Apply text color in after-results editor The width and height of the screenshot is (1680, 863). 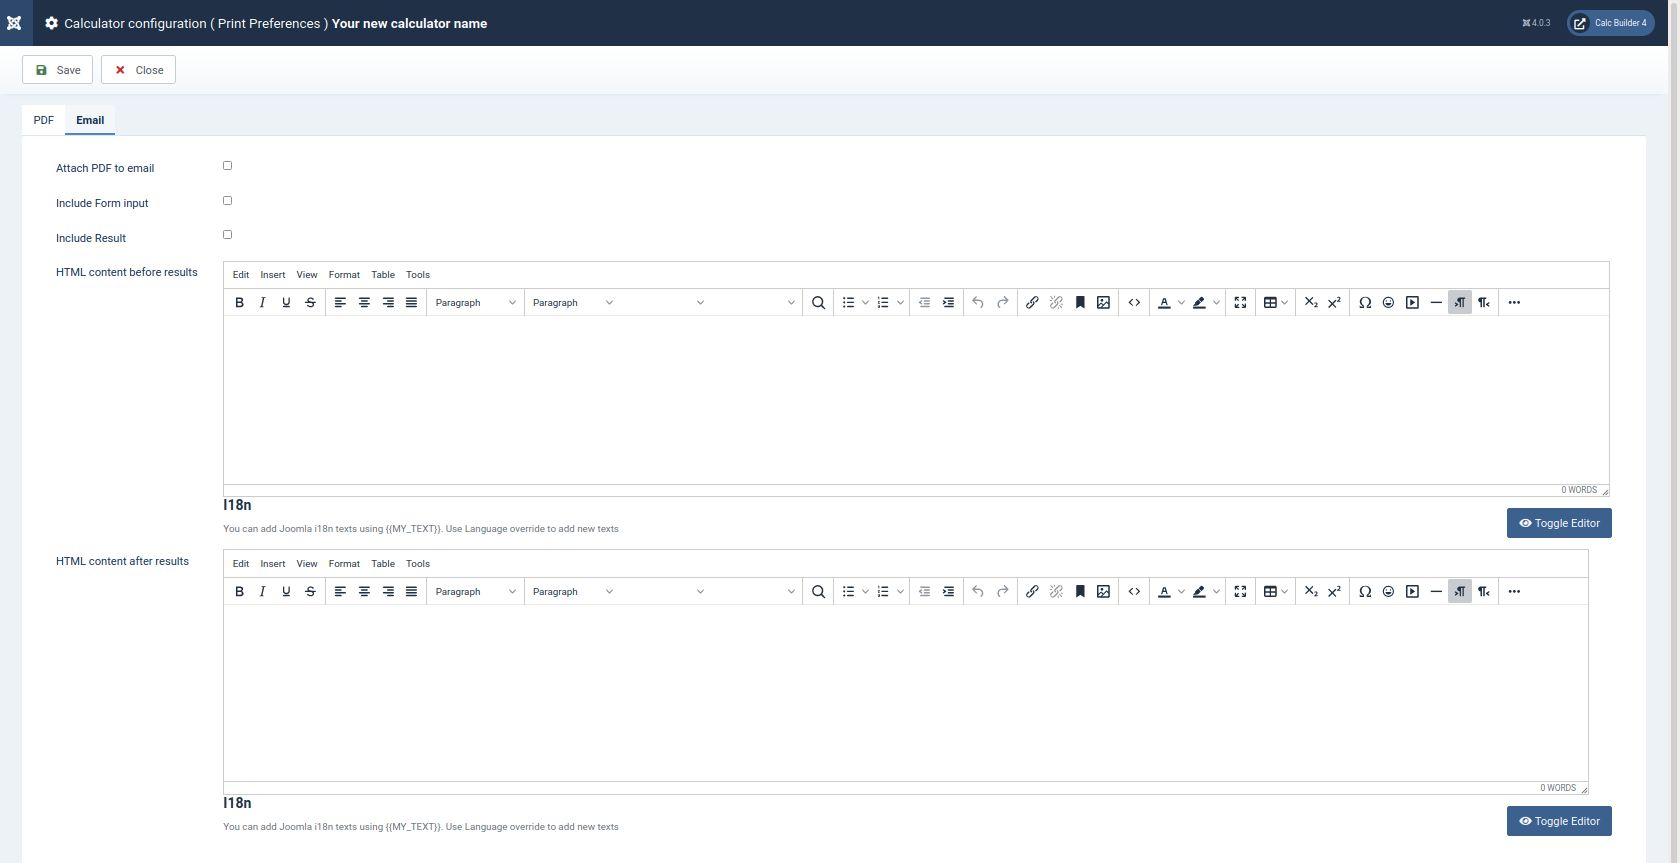pyautogui.click(x=1164, y=591)
